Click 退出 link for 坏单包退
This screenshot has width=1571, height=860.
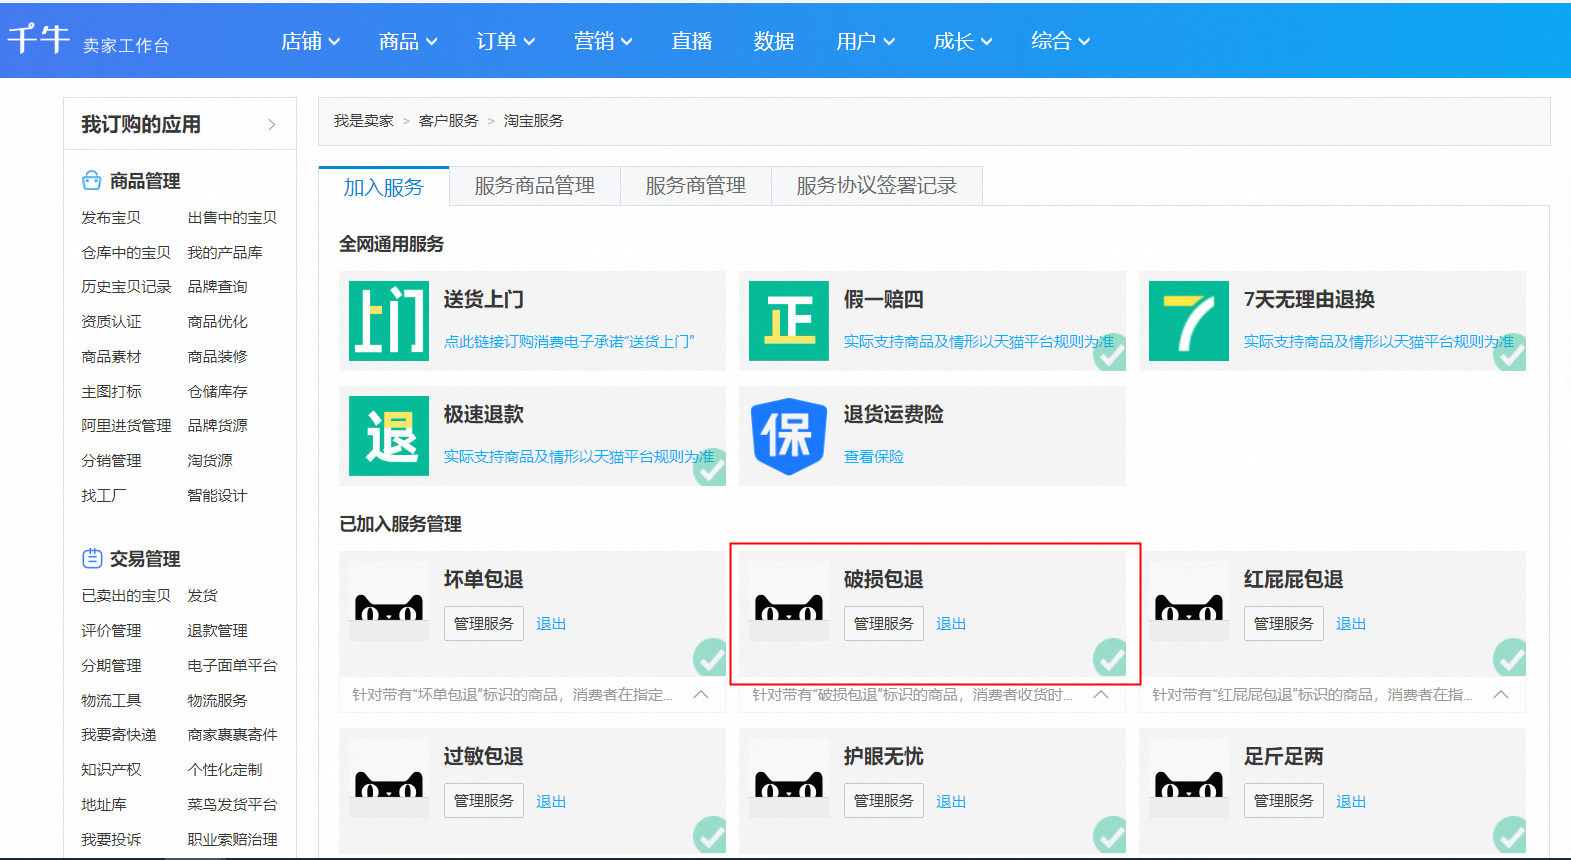551,623
